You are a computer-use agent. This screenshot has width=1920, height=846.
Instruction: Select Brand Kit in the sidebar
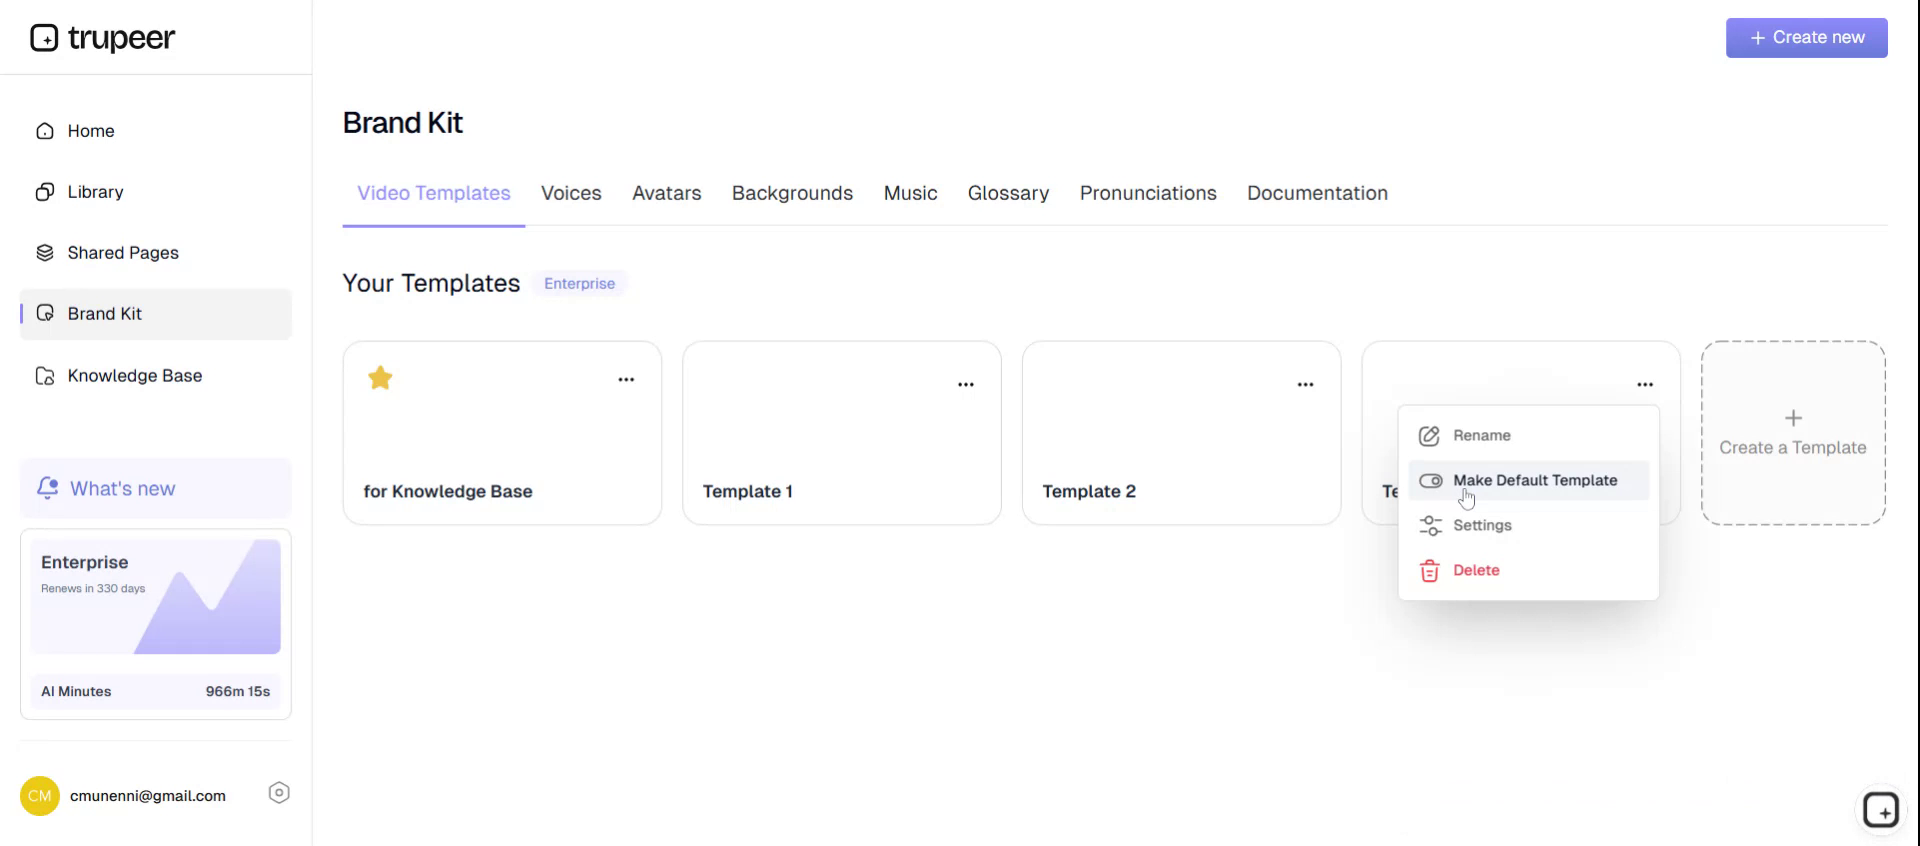[x=155, y=314]
